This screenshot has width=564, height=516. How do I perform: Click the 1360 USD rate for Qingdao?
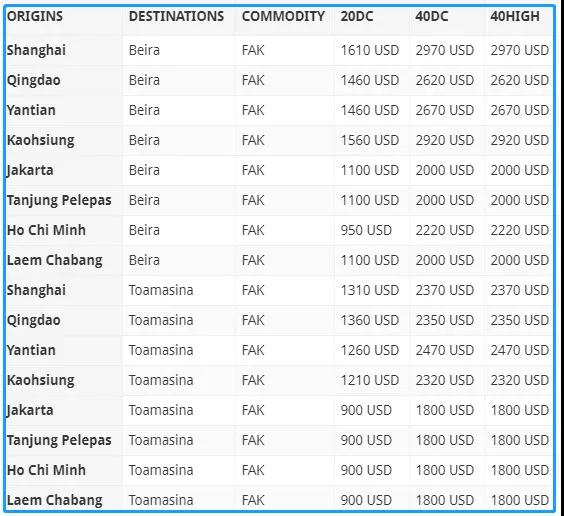(x=370, y=320)
